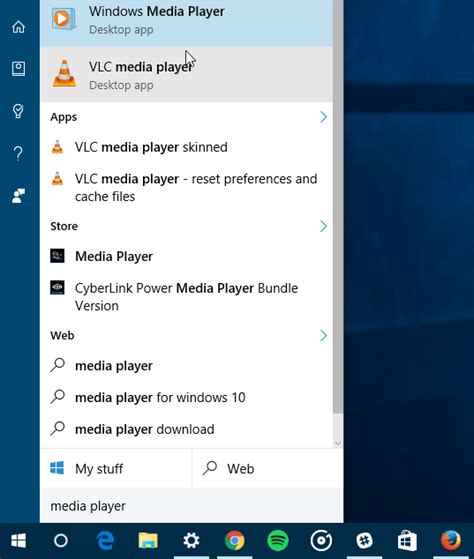Open CyberLink Power Media Player Bundle Version
Screen dimensions: 474x559
[186, 297]
